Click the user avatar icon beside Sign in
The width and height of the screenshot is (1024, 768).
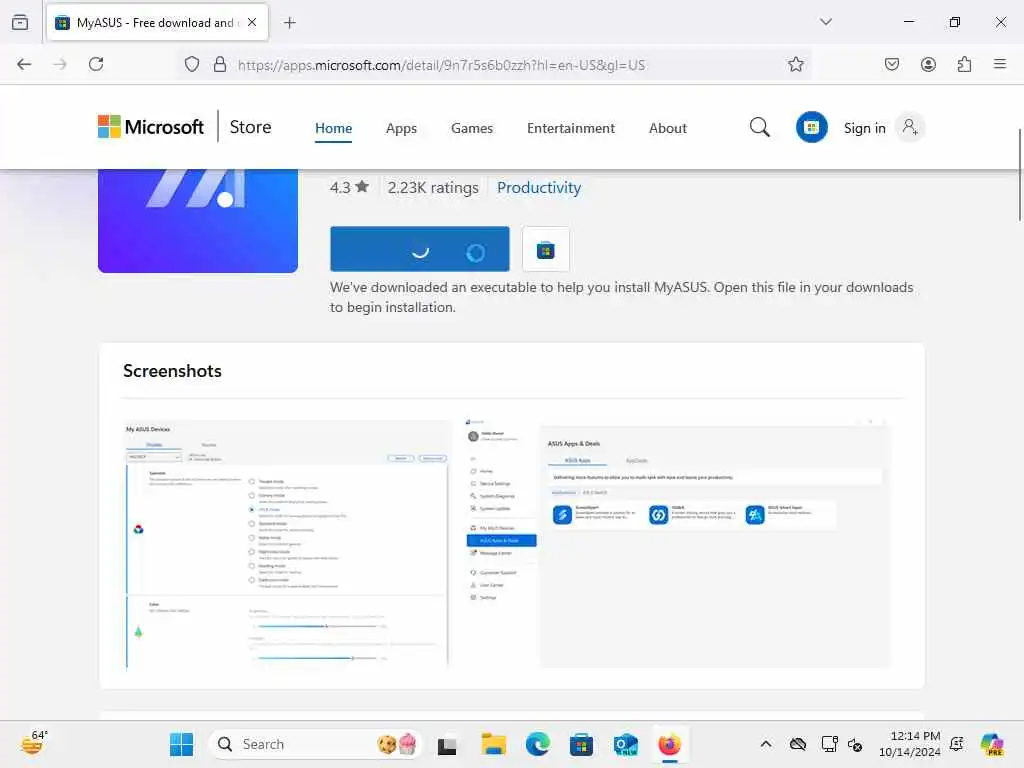pyautogui.click(x=910, y=127)
